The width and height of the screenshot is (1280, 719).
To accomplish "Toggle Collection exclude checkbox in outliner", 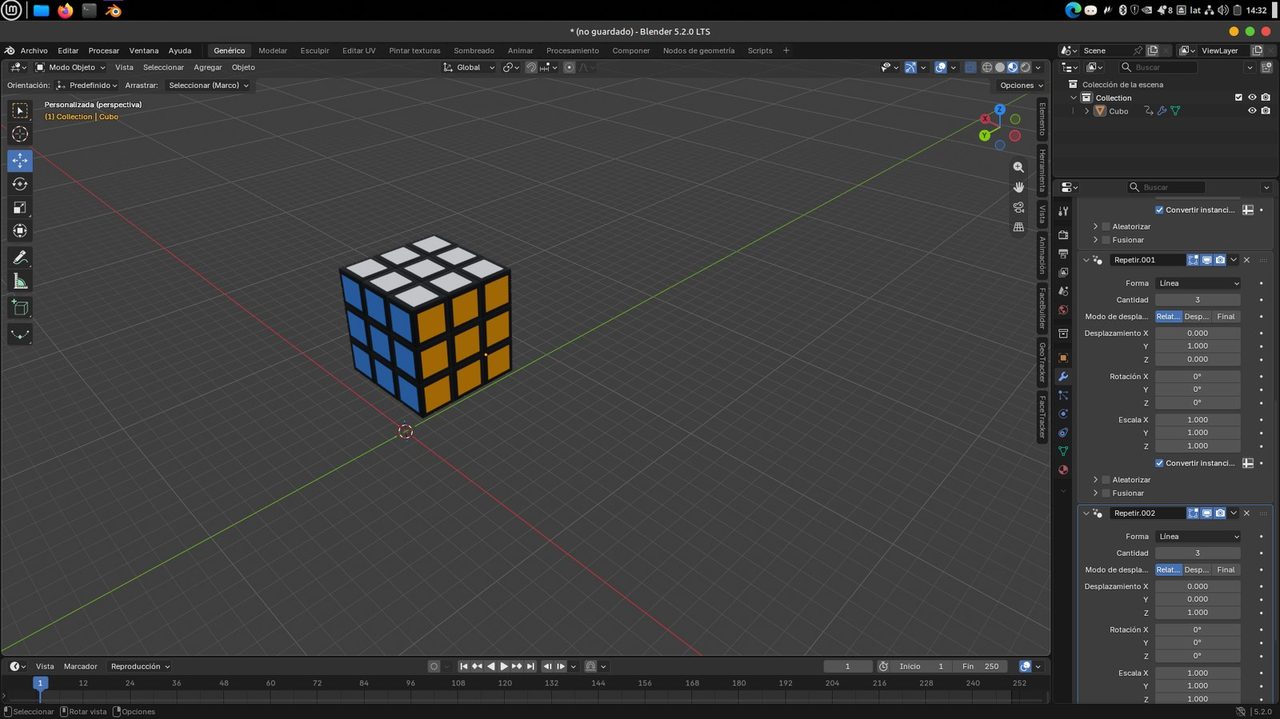I will click(x=1239, y=98).
